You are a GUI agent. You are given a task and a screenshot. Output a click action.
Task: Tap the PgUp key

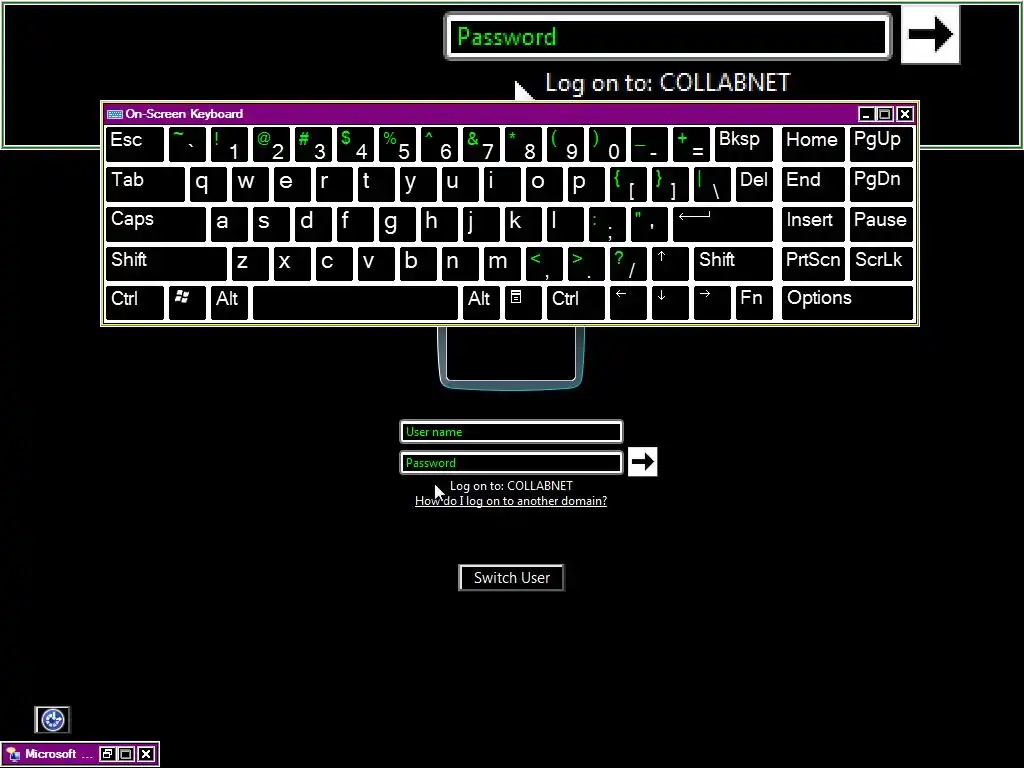pyautogui.click(x=882, y=144)
